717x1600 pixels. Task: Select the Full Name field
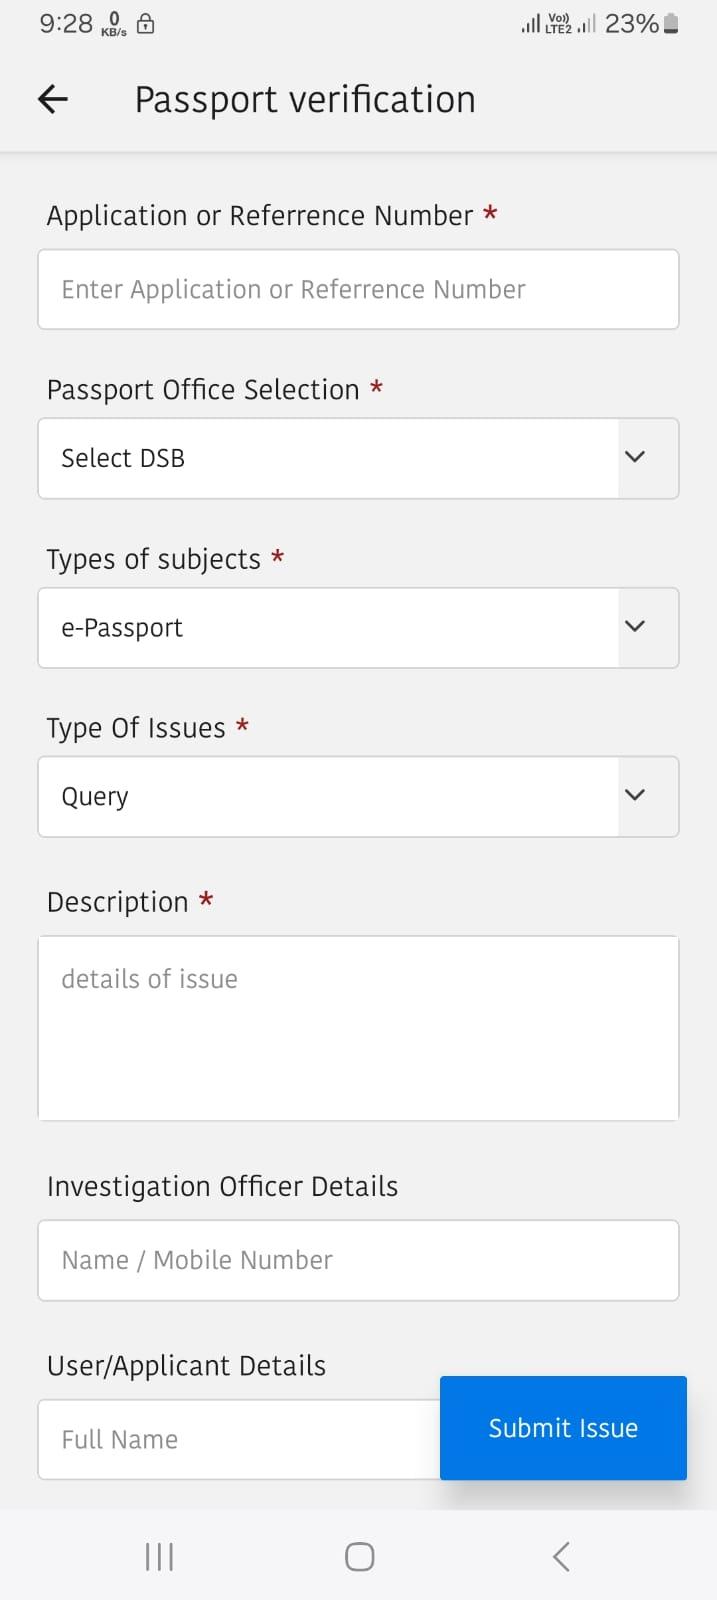coord(239,1439)
